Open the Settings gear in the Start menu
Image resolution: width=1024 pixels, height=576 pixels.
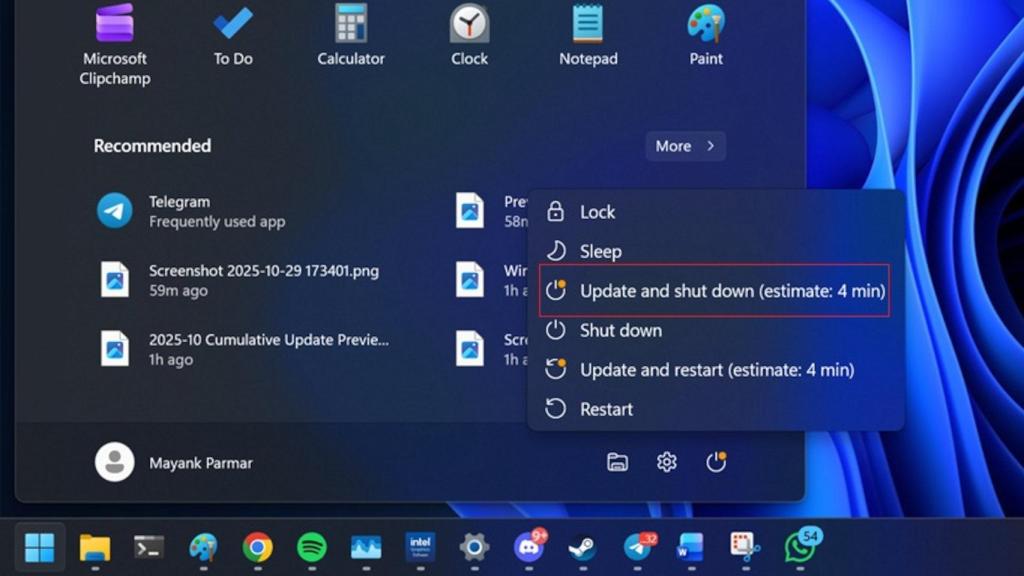click(668, 462)
